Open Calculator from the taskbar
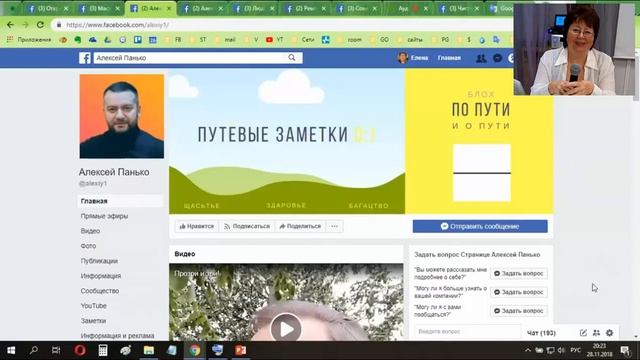 [x=103, y=350]
